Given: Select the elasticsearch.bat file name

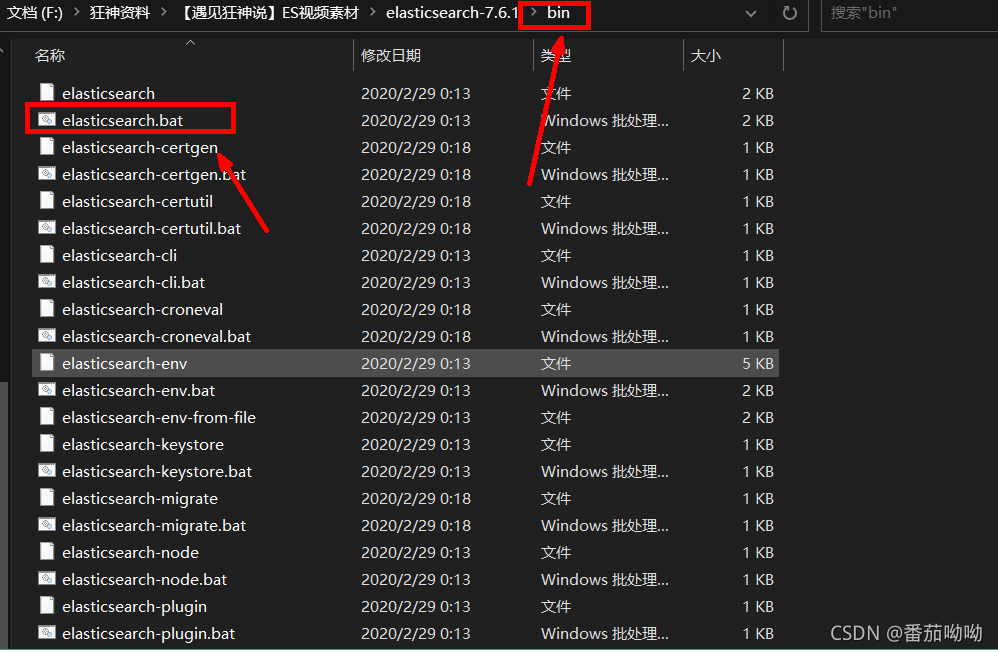Looking at the screenshot, I should tap(122, 120).
